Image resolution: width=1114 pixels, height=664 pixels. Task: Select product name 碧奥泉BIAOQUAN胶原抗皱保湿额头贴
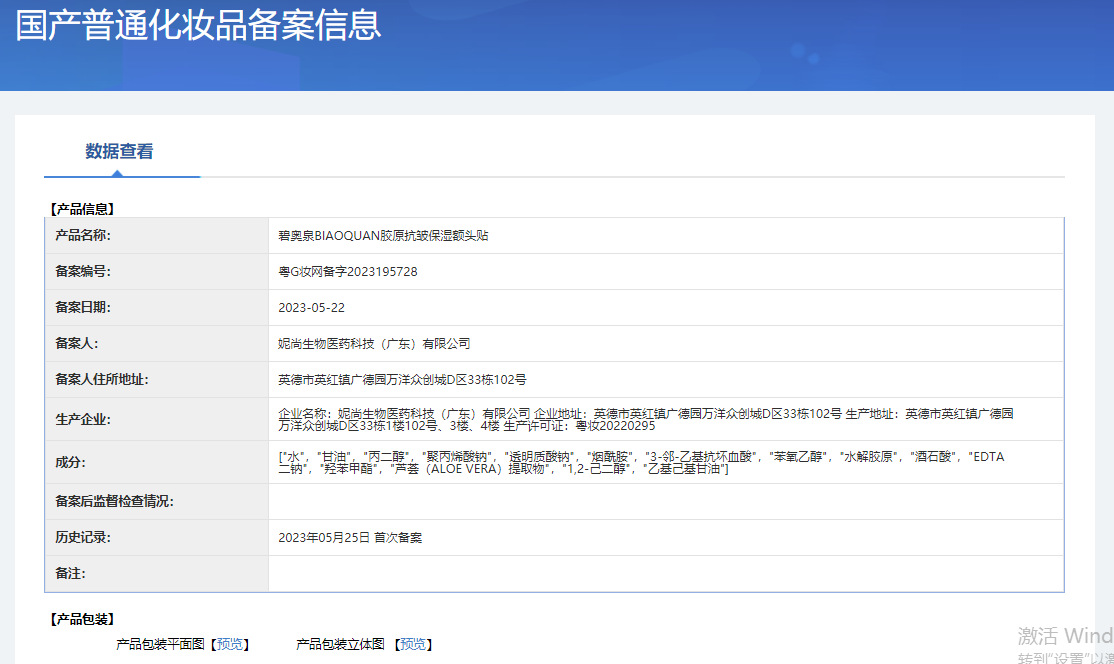(383, 236)
